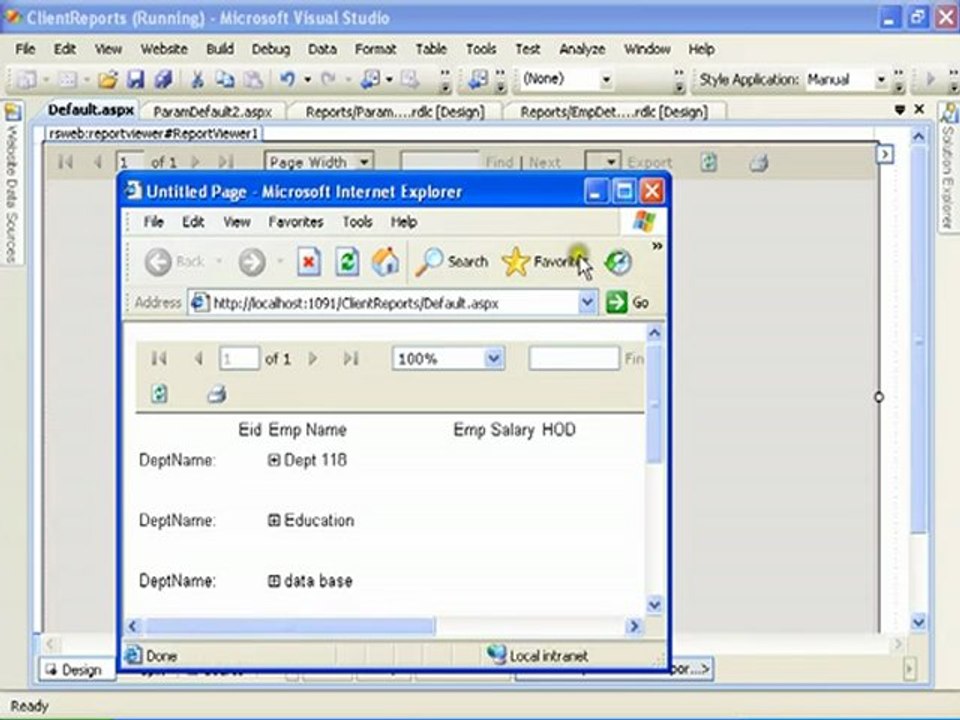Go to next page in browser report viewer
The image size is (960, 720).
pyautogui.click(x=313, y=358)
